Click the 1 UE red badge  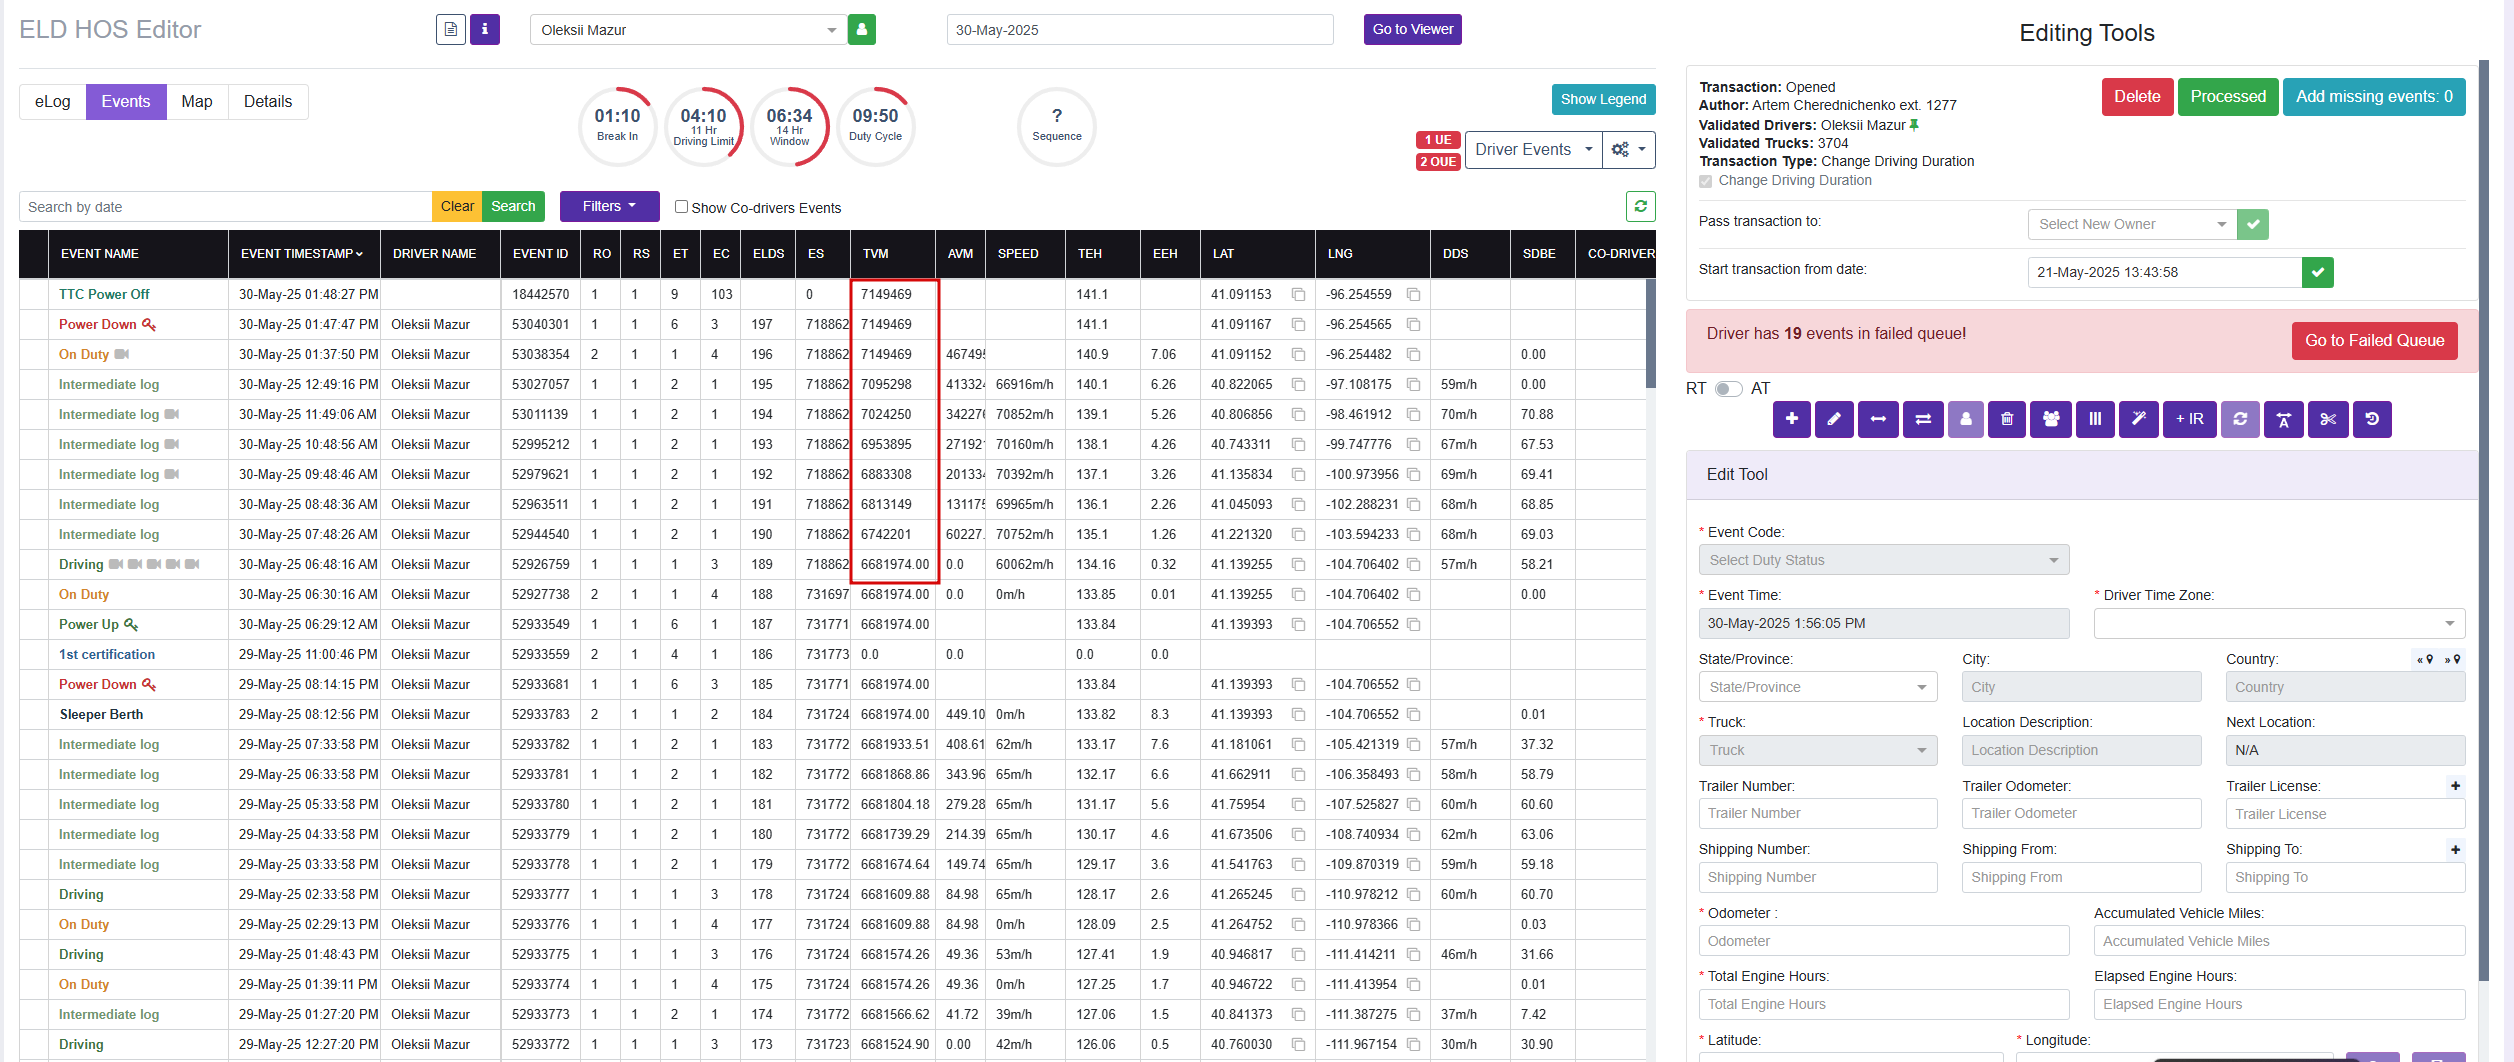(x=1438, y=140)
